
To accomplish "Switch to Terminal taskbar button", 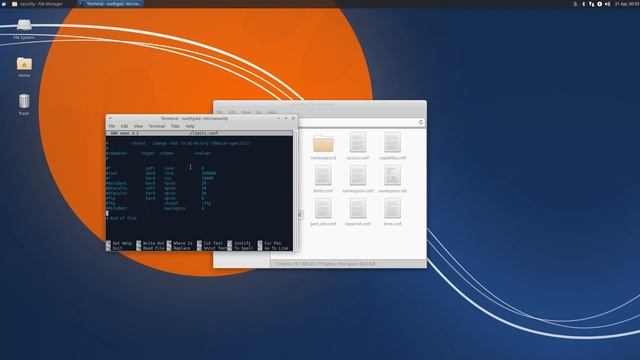I will pyautogui.click(x=110, y=4).
